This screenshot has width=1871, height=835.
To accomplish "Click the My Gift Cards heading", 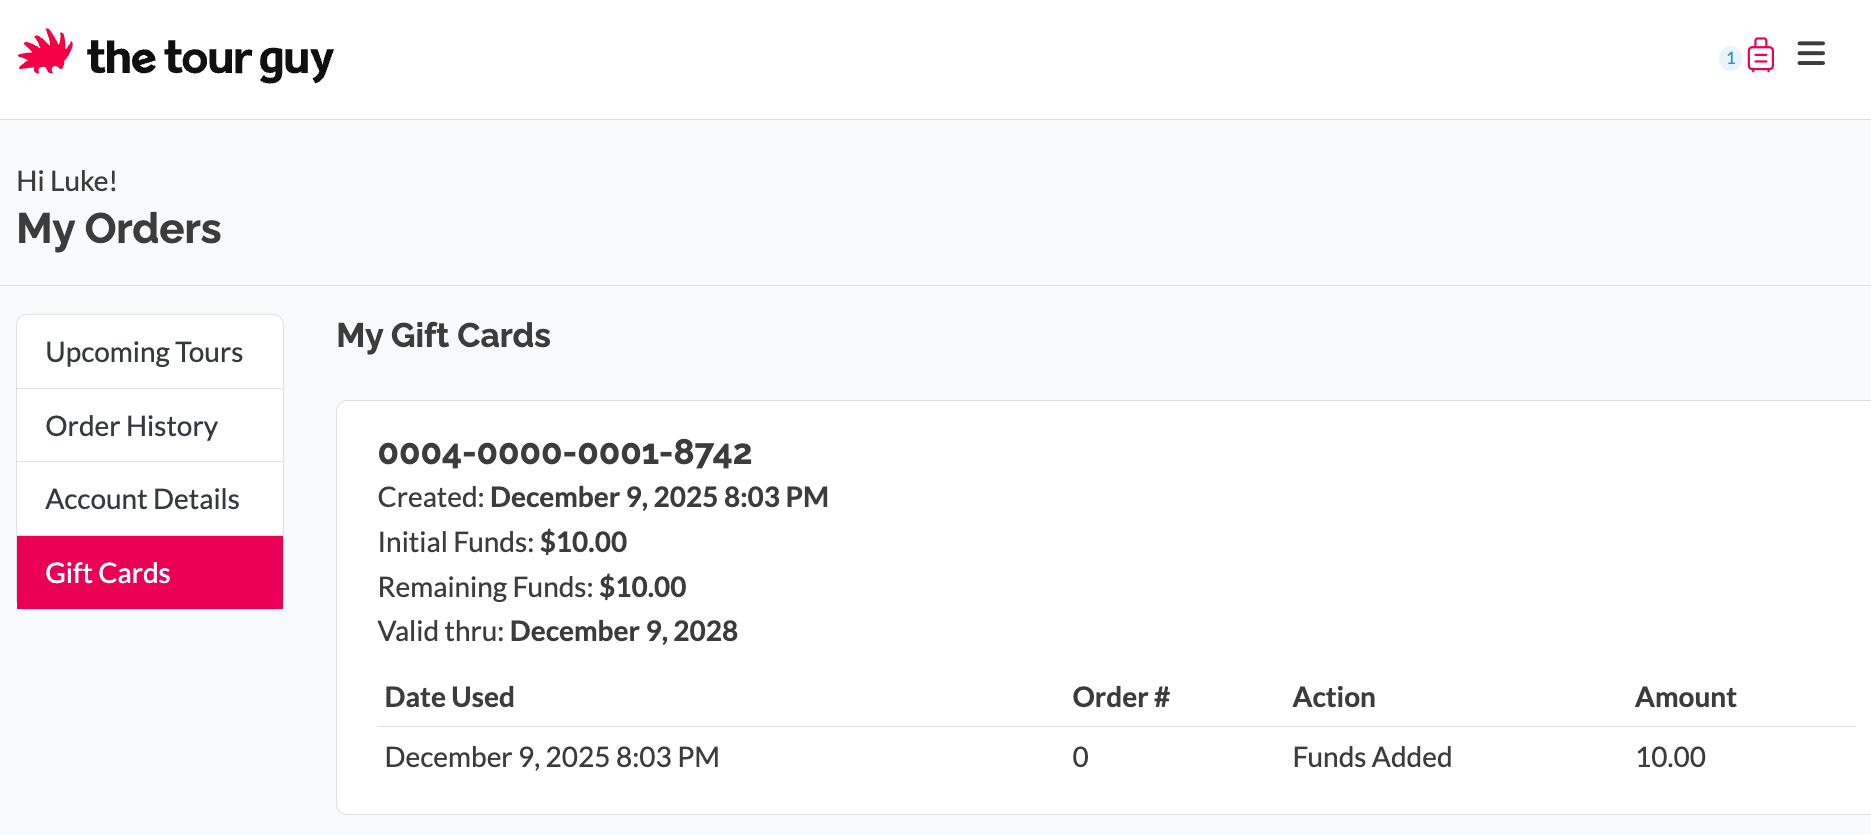I will (x=443, y=335).
